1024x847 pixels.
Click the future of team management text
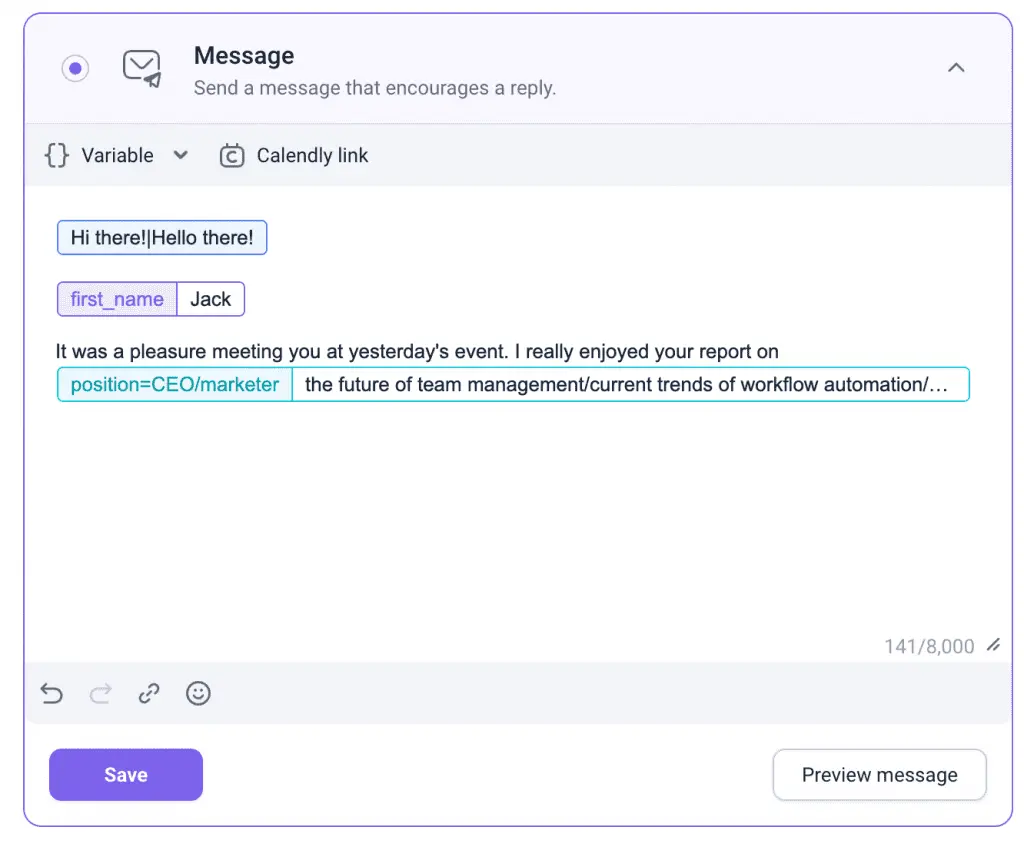click(630, 385)
